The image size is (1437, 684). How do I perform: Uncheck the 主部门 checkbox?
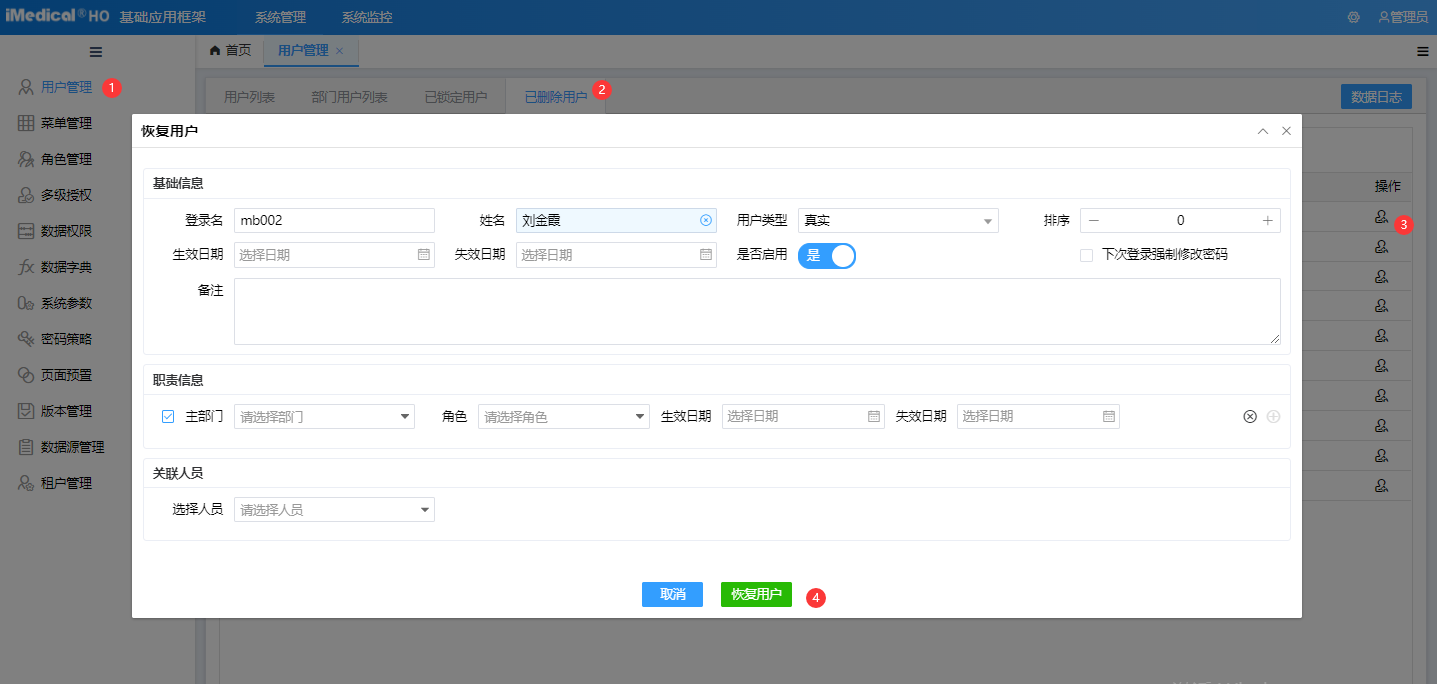(x=168, y=416)
